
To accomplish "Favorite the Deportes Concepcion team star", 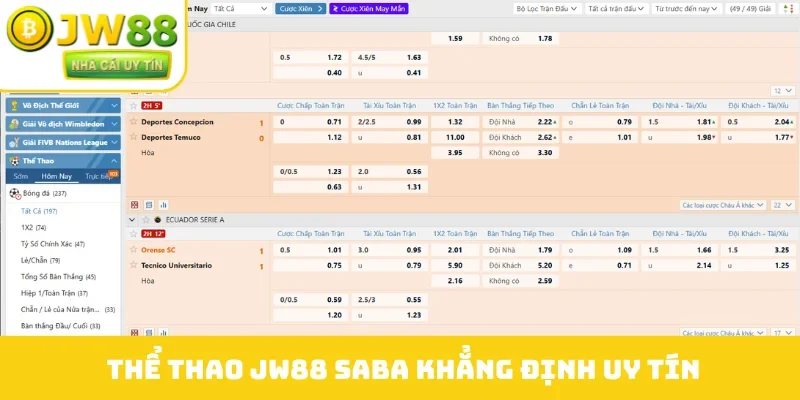I will point(134,121).
